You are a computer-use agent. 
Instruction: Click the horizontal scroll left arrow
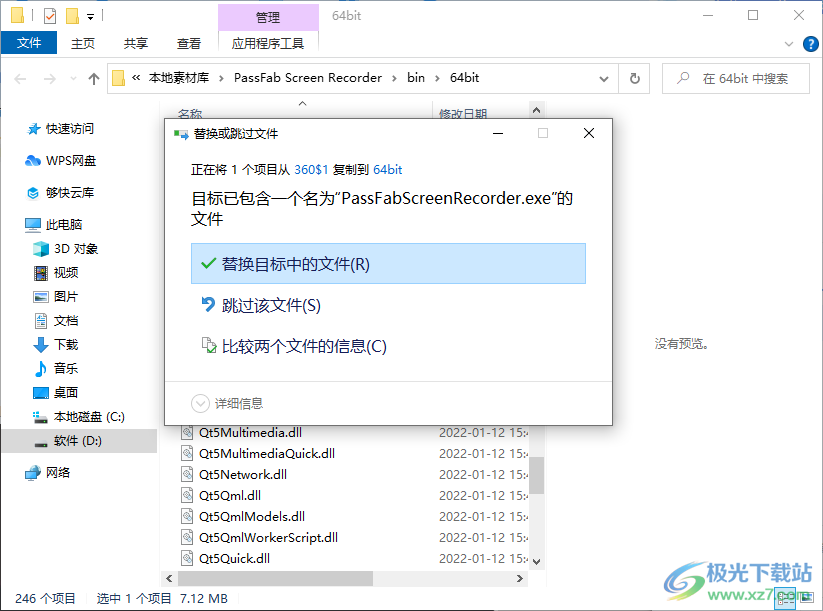point(169,578)
